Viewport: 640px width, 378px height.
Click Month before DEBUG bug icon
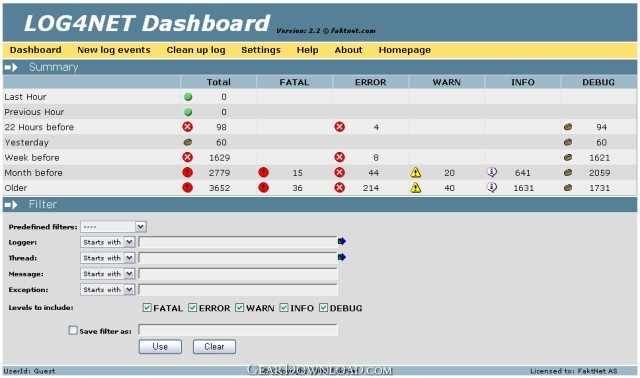tap(568, 172)
